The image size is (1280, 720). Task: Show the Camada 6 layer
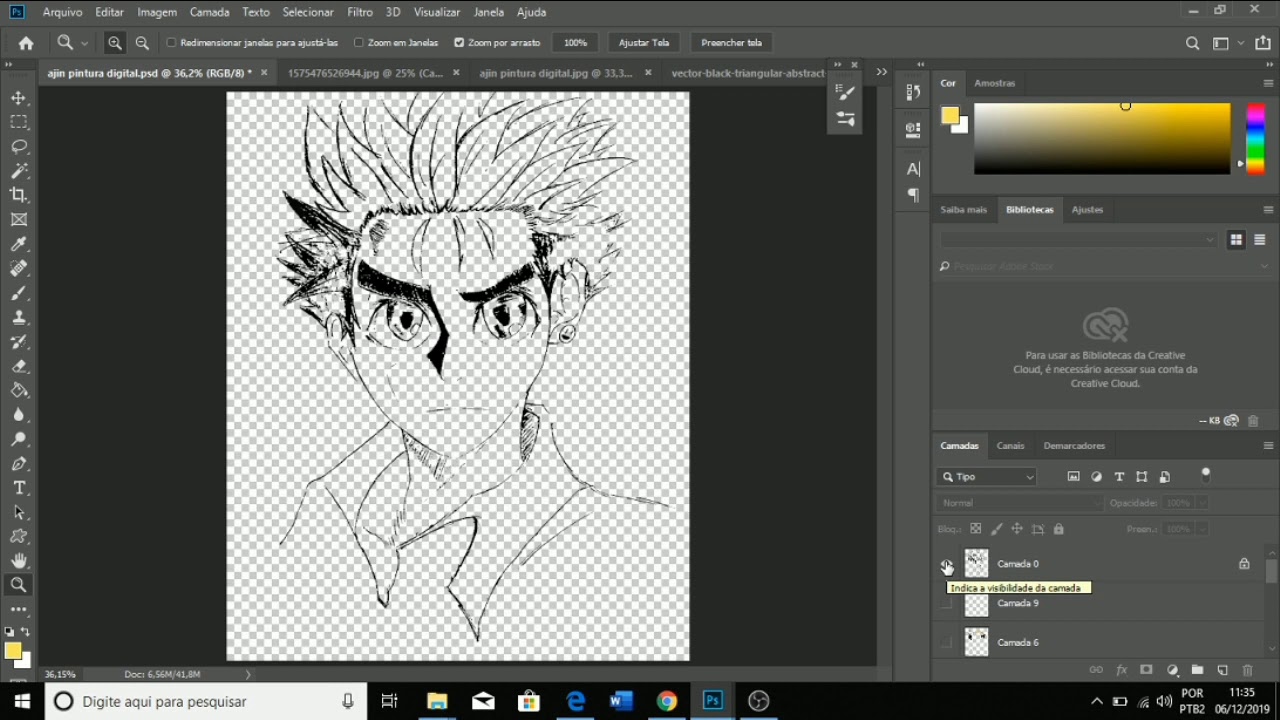[946, 642]
